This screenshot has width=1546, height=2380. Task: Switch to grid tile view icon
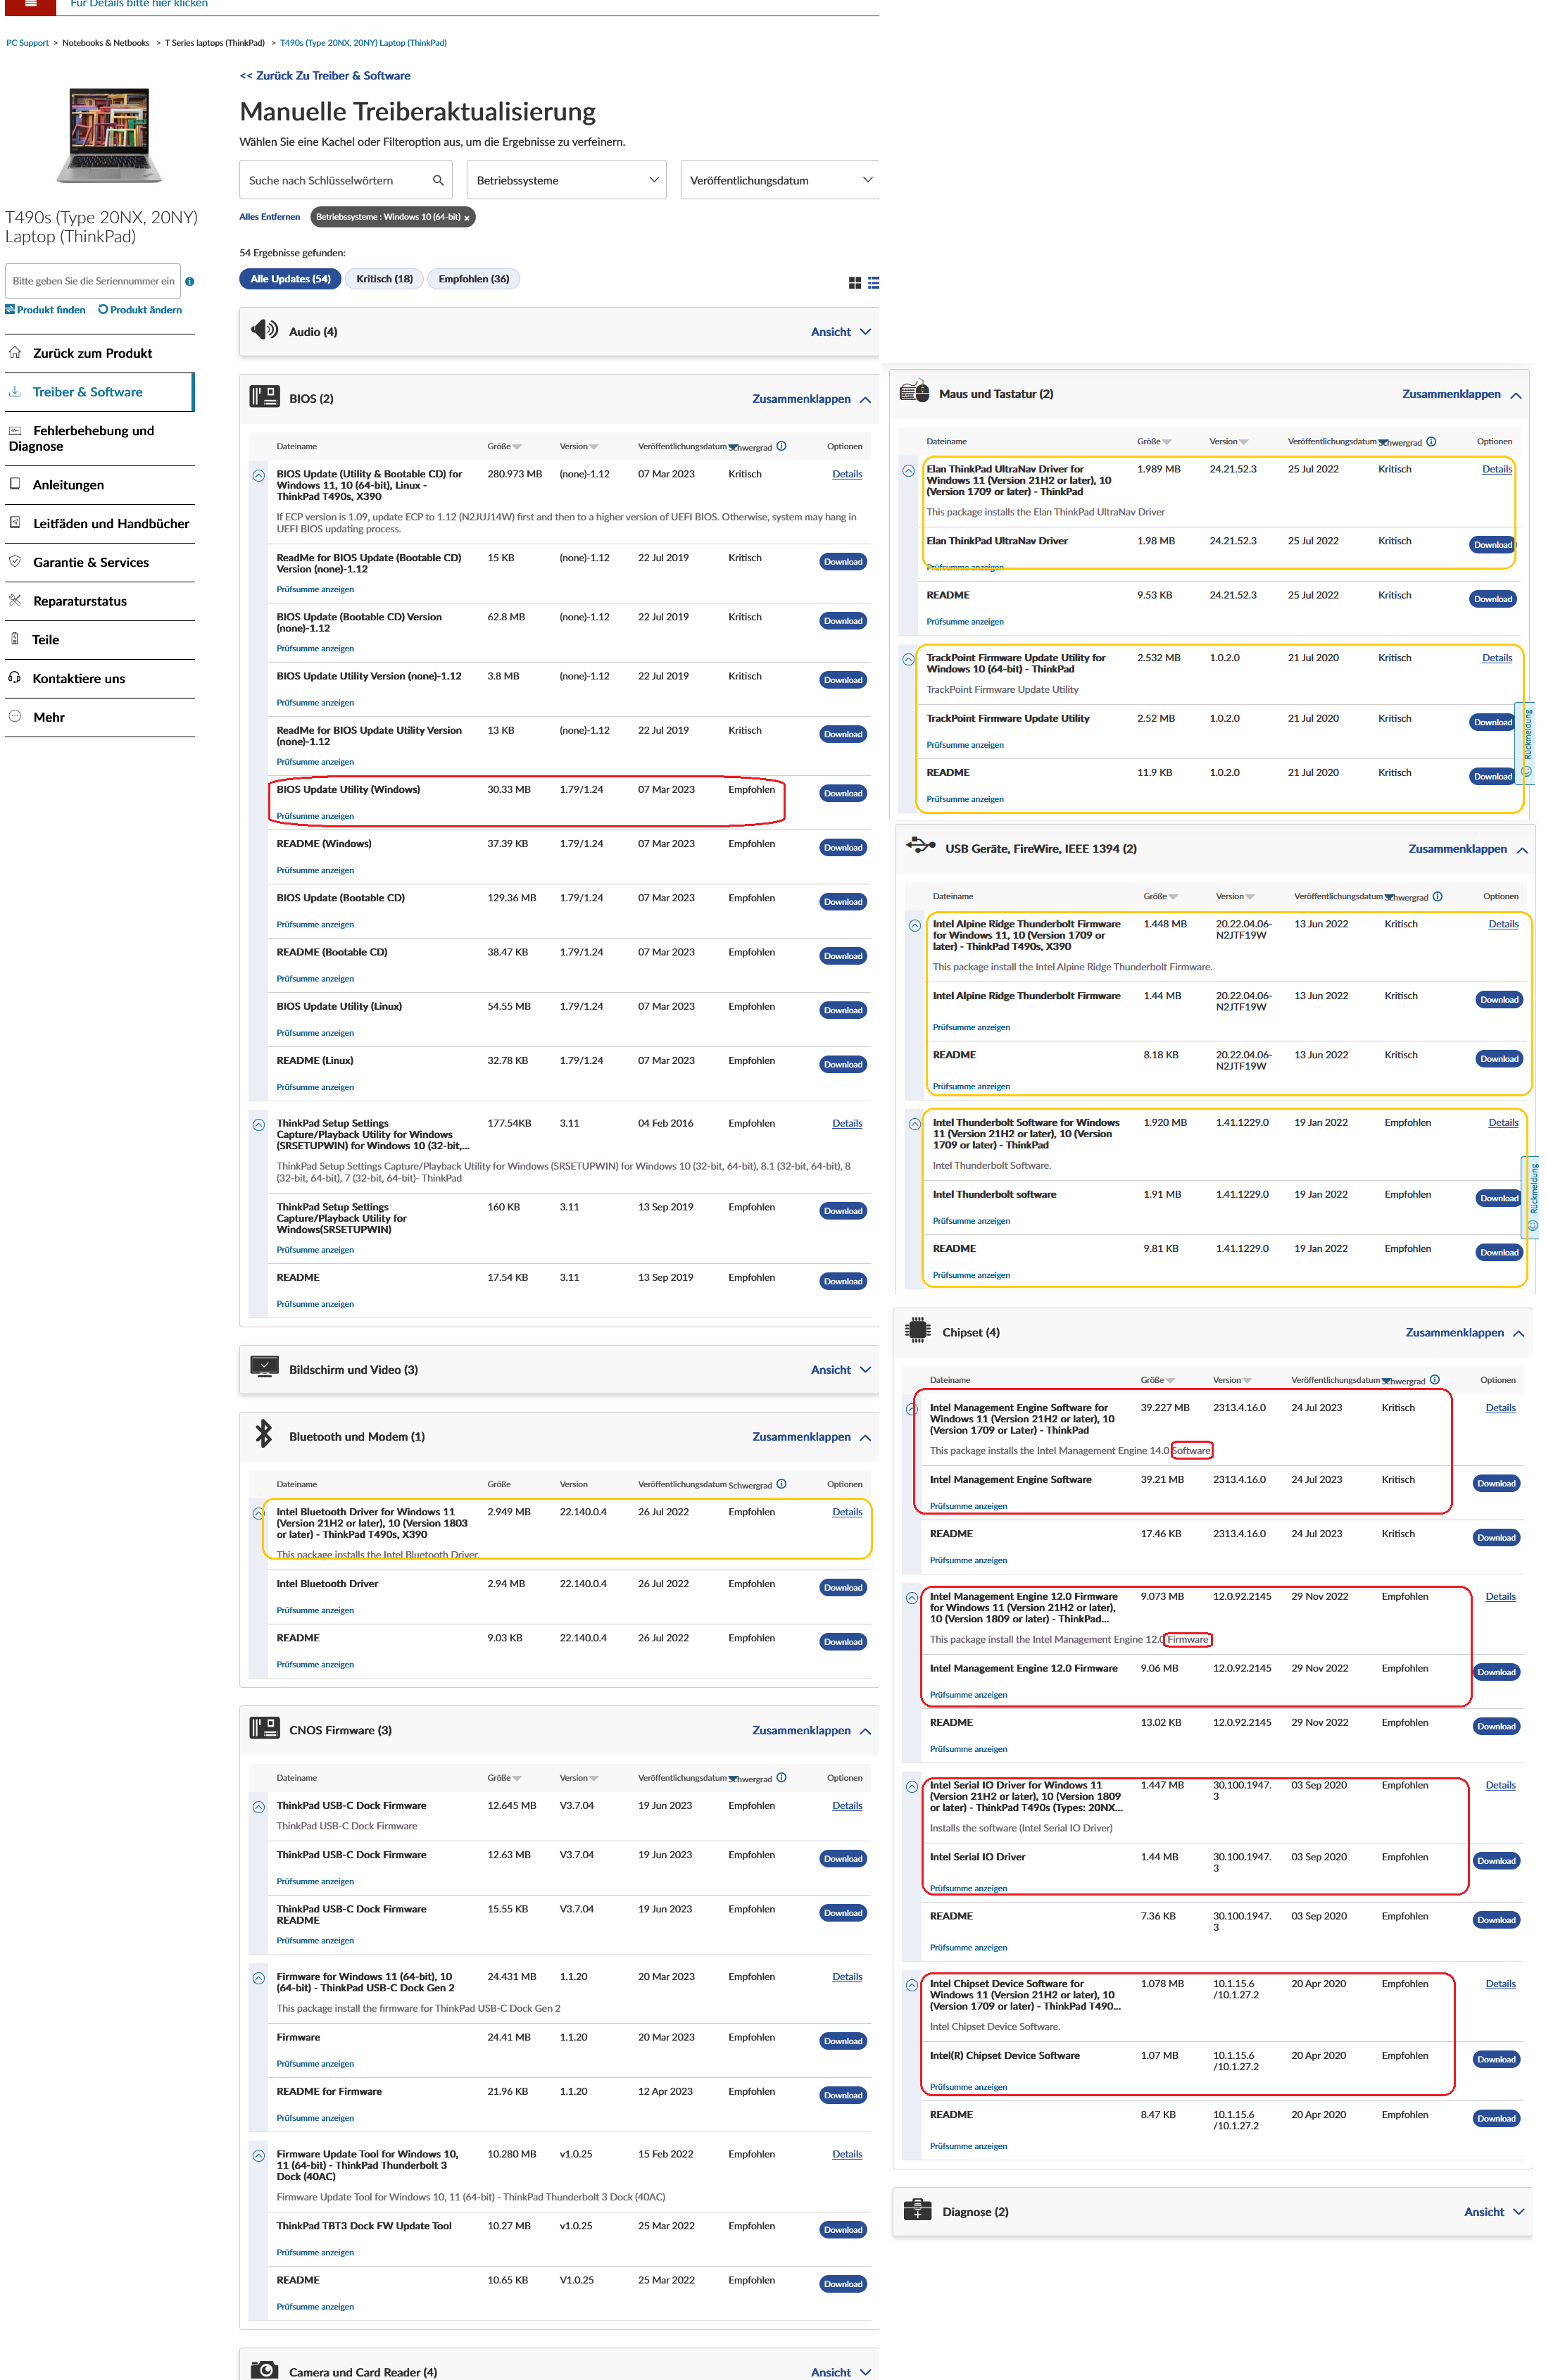pyautogui.click(x=854, y=283)
